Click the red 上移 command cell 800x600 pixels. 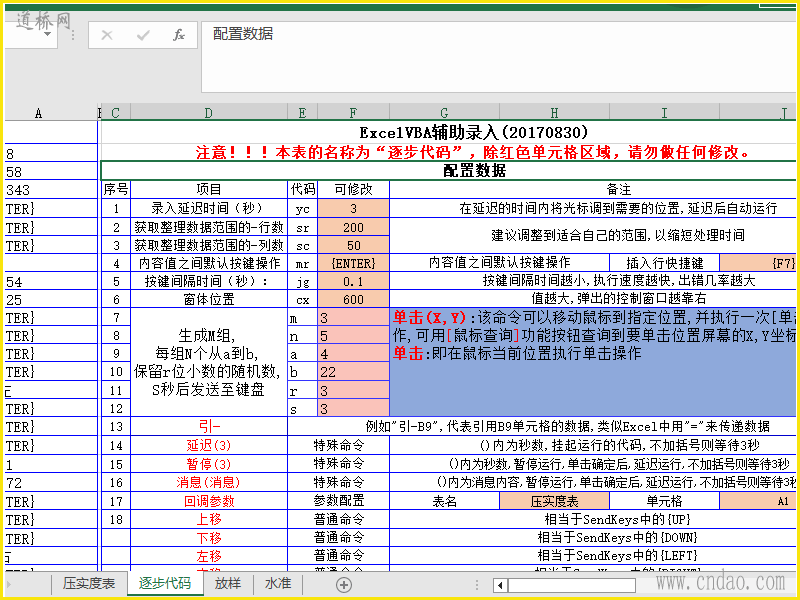(209, 519)
